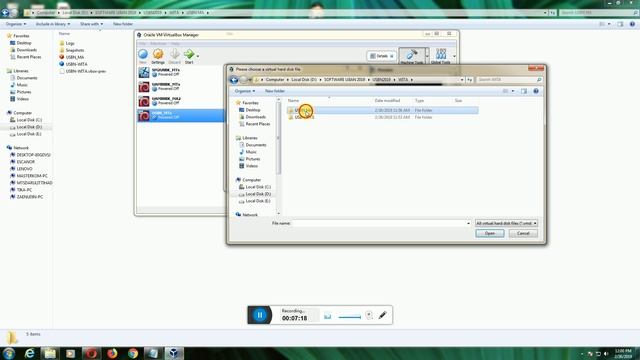Click Back arrow in the file dialog
The image size is (640, 360).
(x=234, y=80)
